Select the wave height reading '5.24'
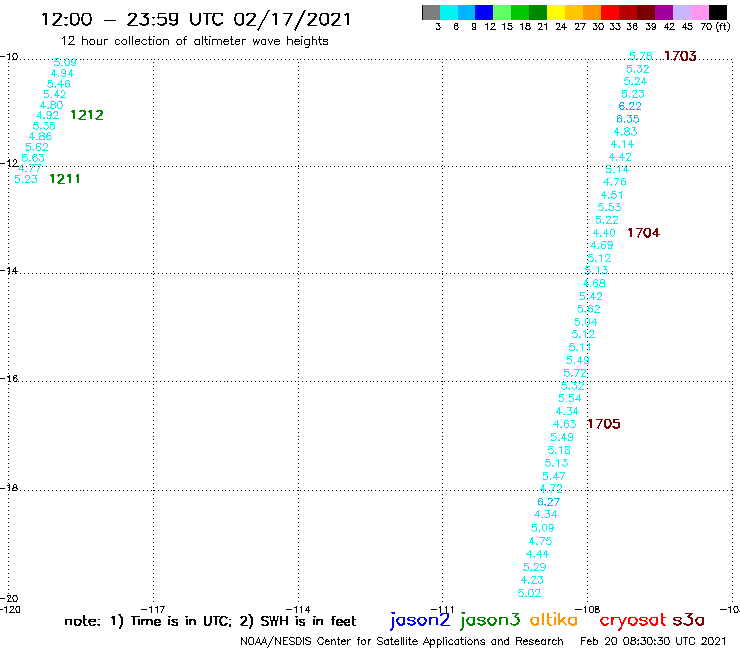Viewport: 740px width, 650px height. click(635, 81)
